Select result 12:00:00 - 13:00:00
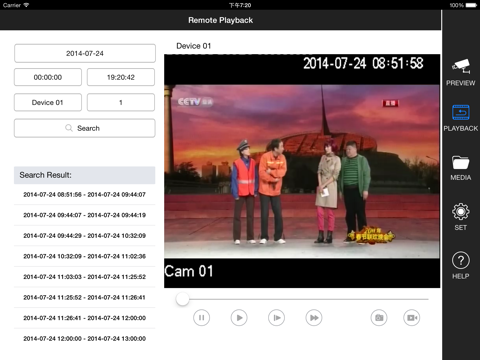Viewport: 480px width, 360px height. point(85,338)
